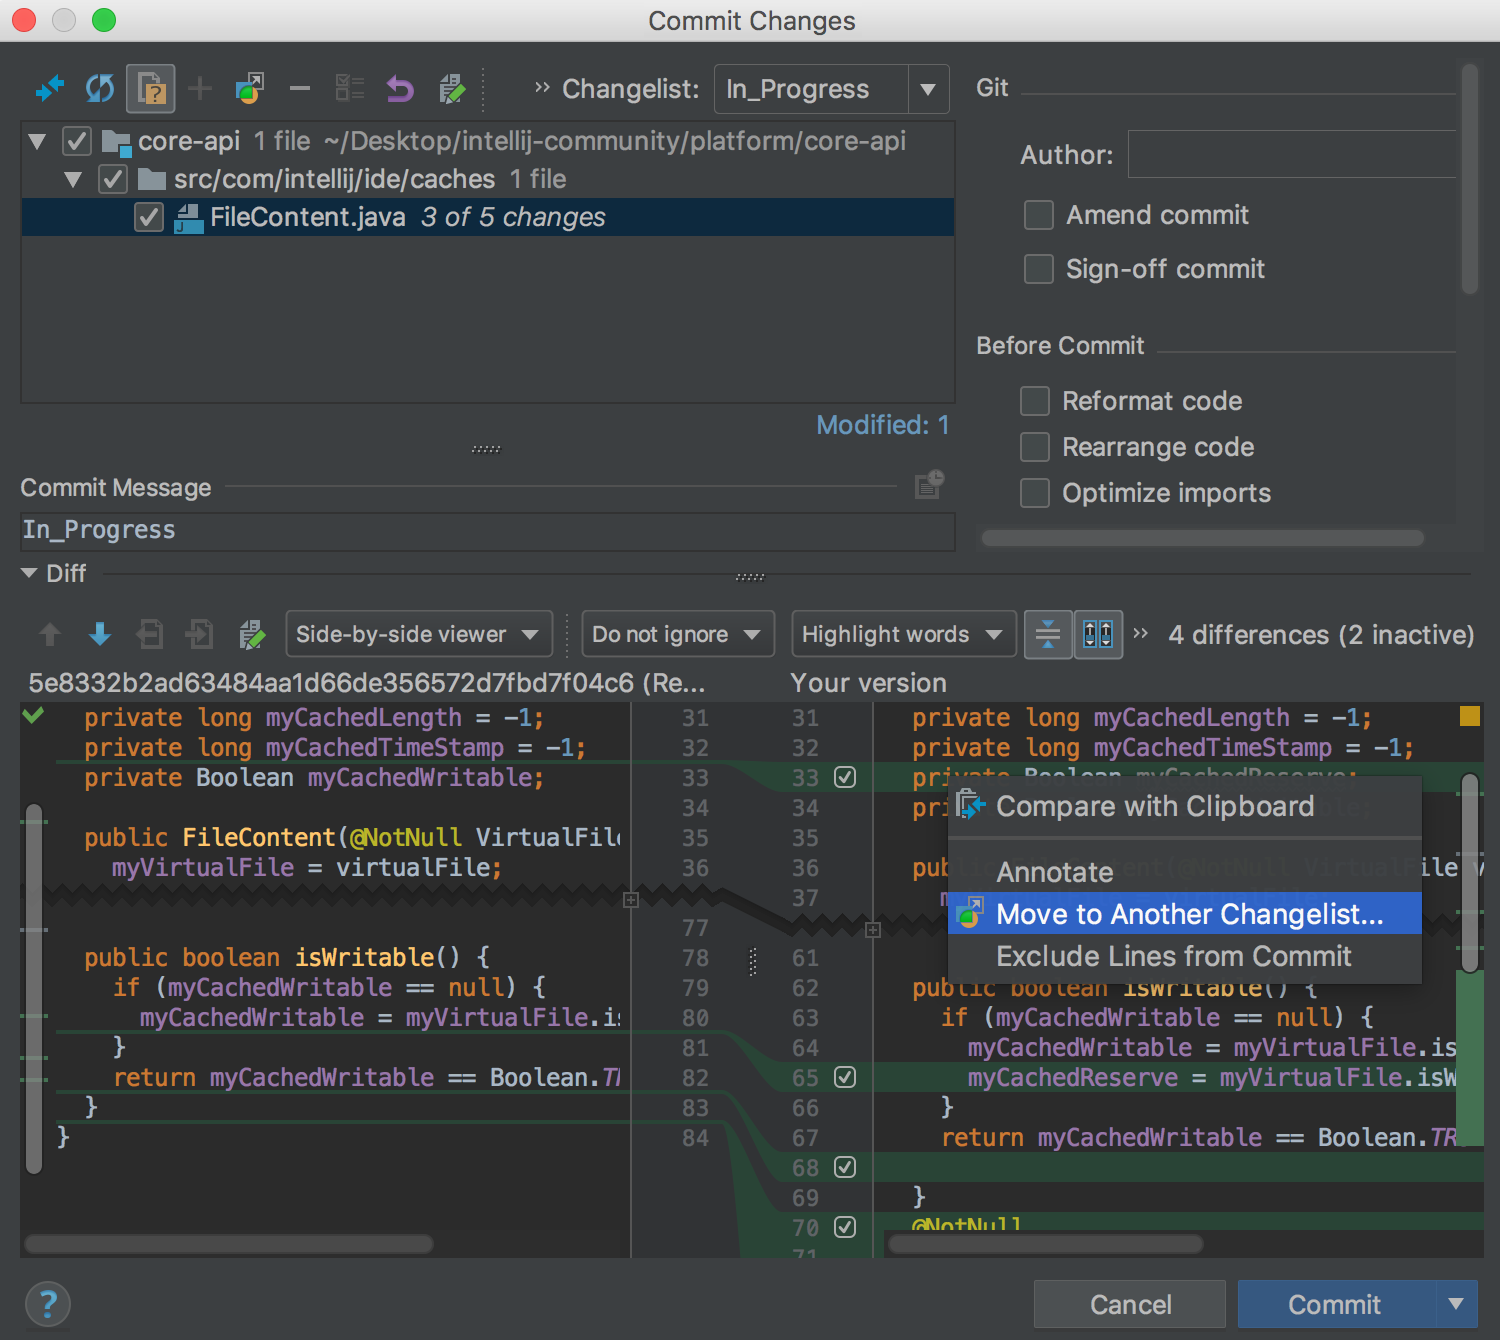Click the Rollback icon in the toolbar
The width and height of the screenshot is (1500, 1340).
tap(399, 88)
